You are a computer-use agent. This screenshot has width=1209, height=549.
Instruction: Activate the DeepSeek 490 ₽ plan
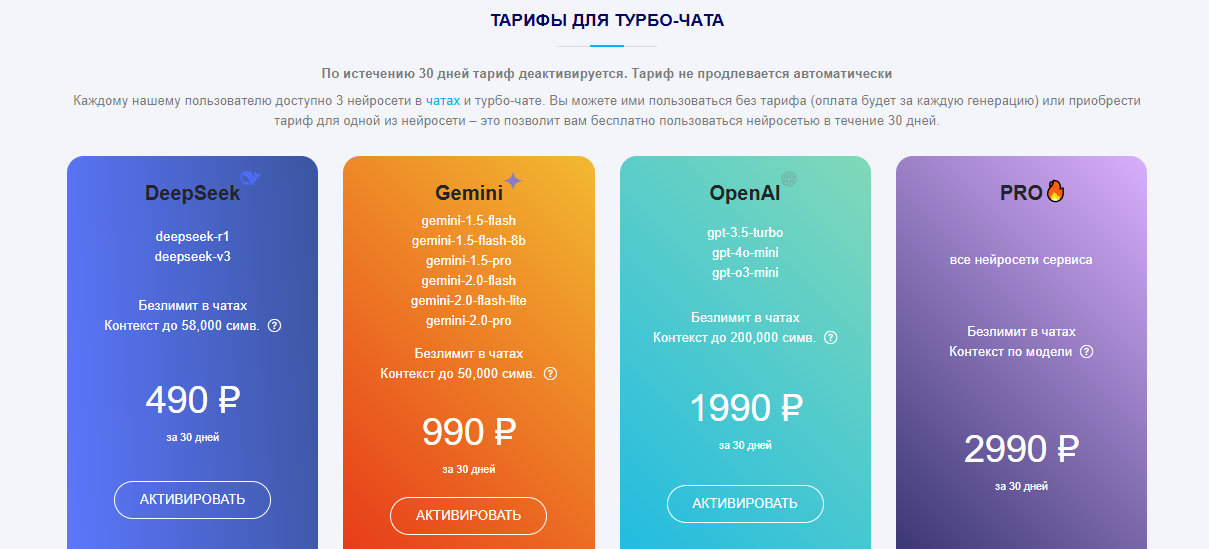tap(192, 500)
